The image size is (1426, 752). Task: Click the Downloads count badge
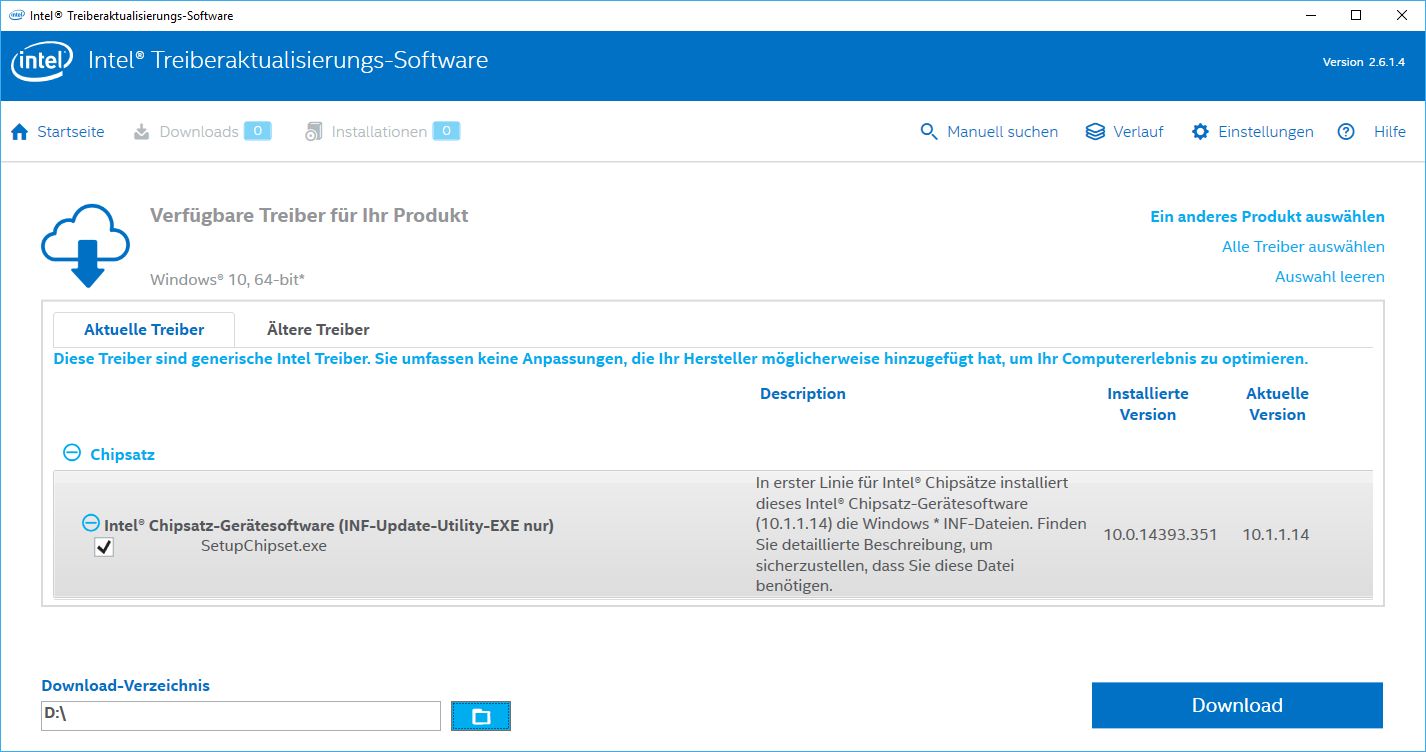click(258, 131)
